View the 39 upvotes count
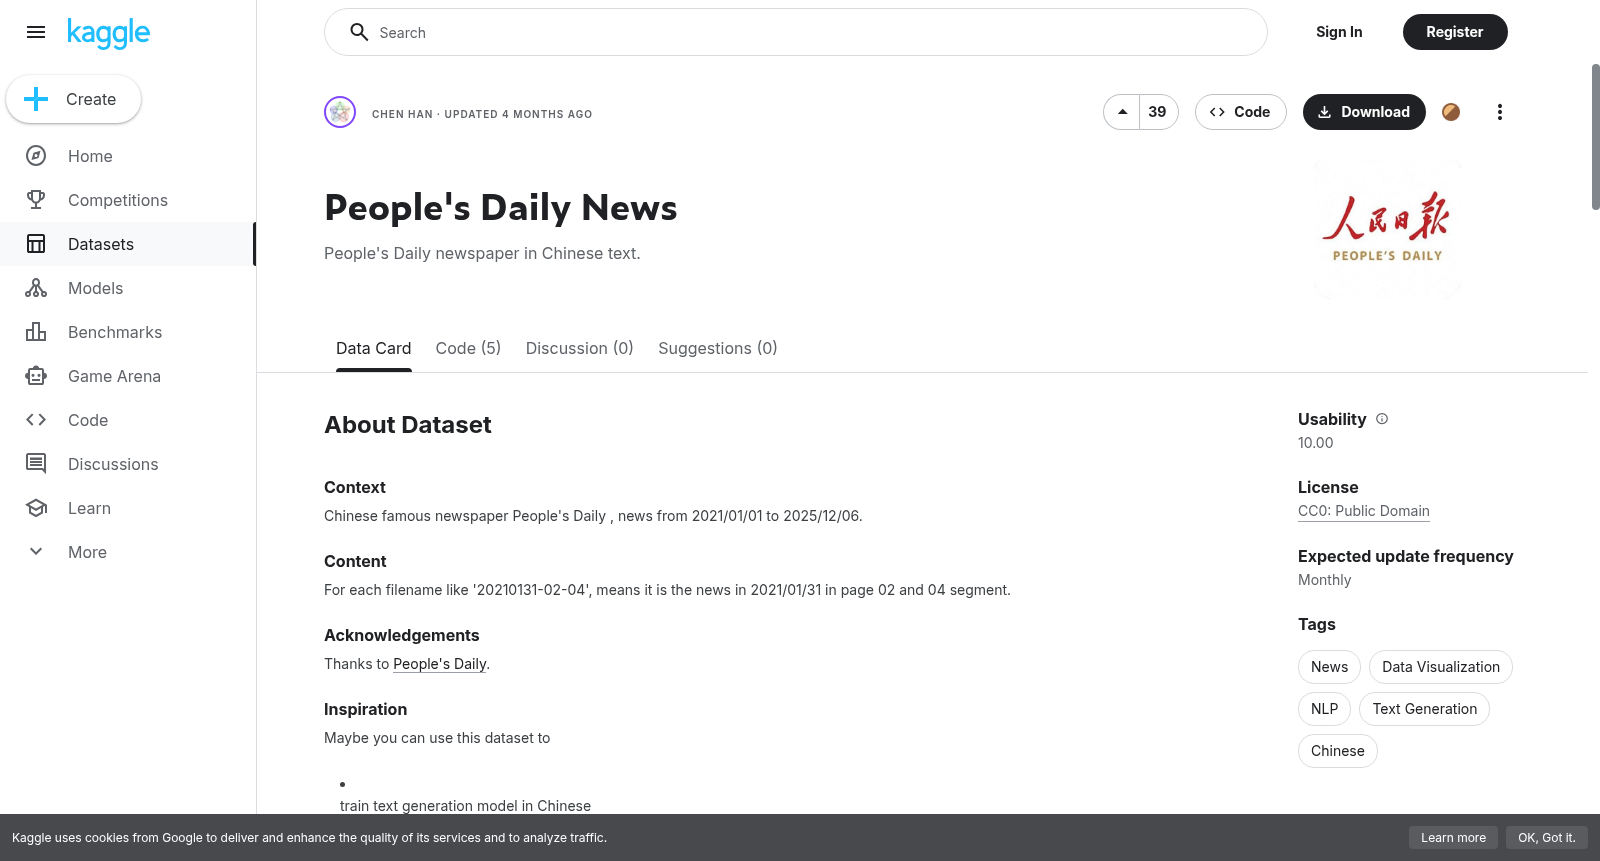Image resolution: width=1600 pixels, height=861 pixels. coord(1158,112)
